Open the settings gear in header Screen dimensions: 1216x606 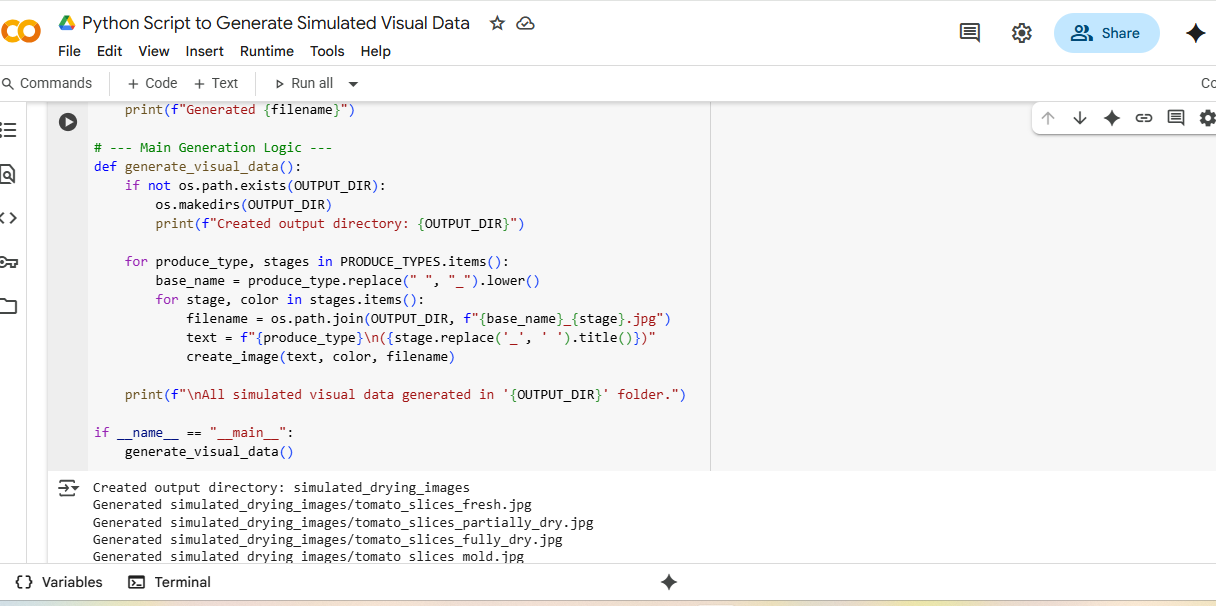pyautogui.click(x=1021, y=33)
